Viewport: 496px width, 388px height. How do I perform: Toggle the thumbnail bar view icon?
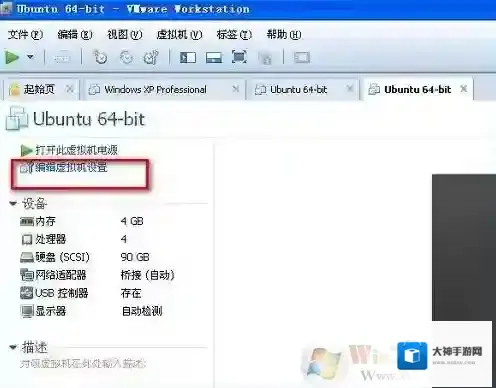214,58
